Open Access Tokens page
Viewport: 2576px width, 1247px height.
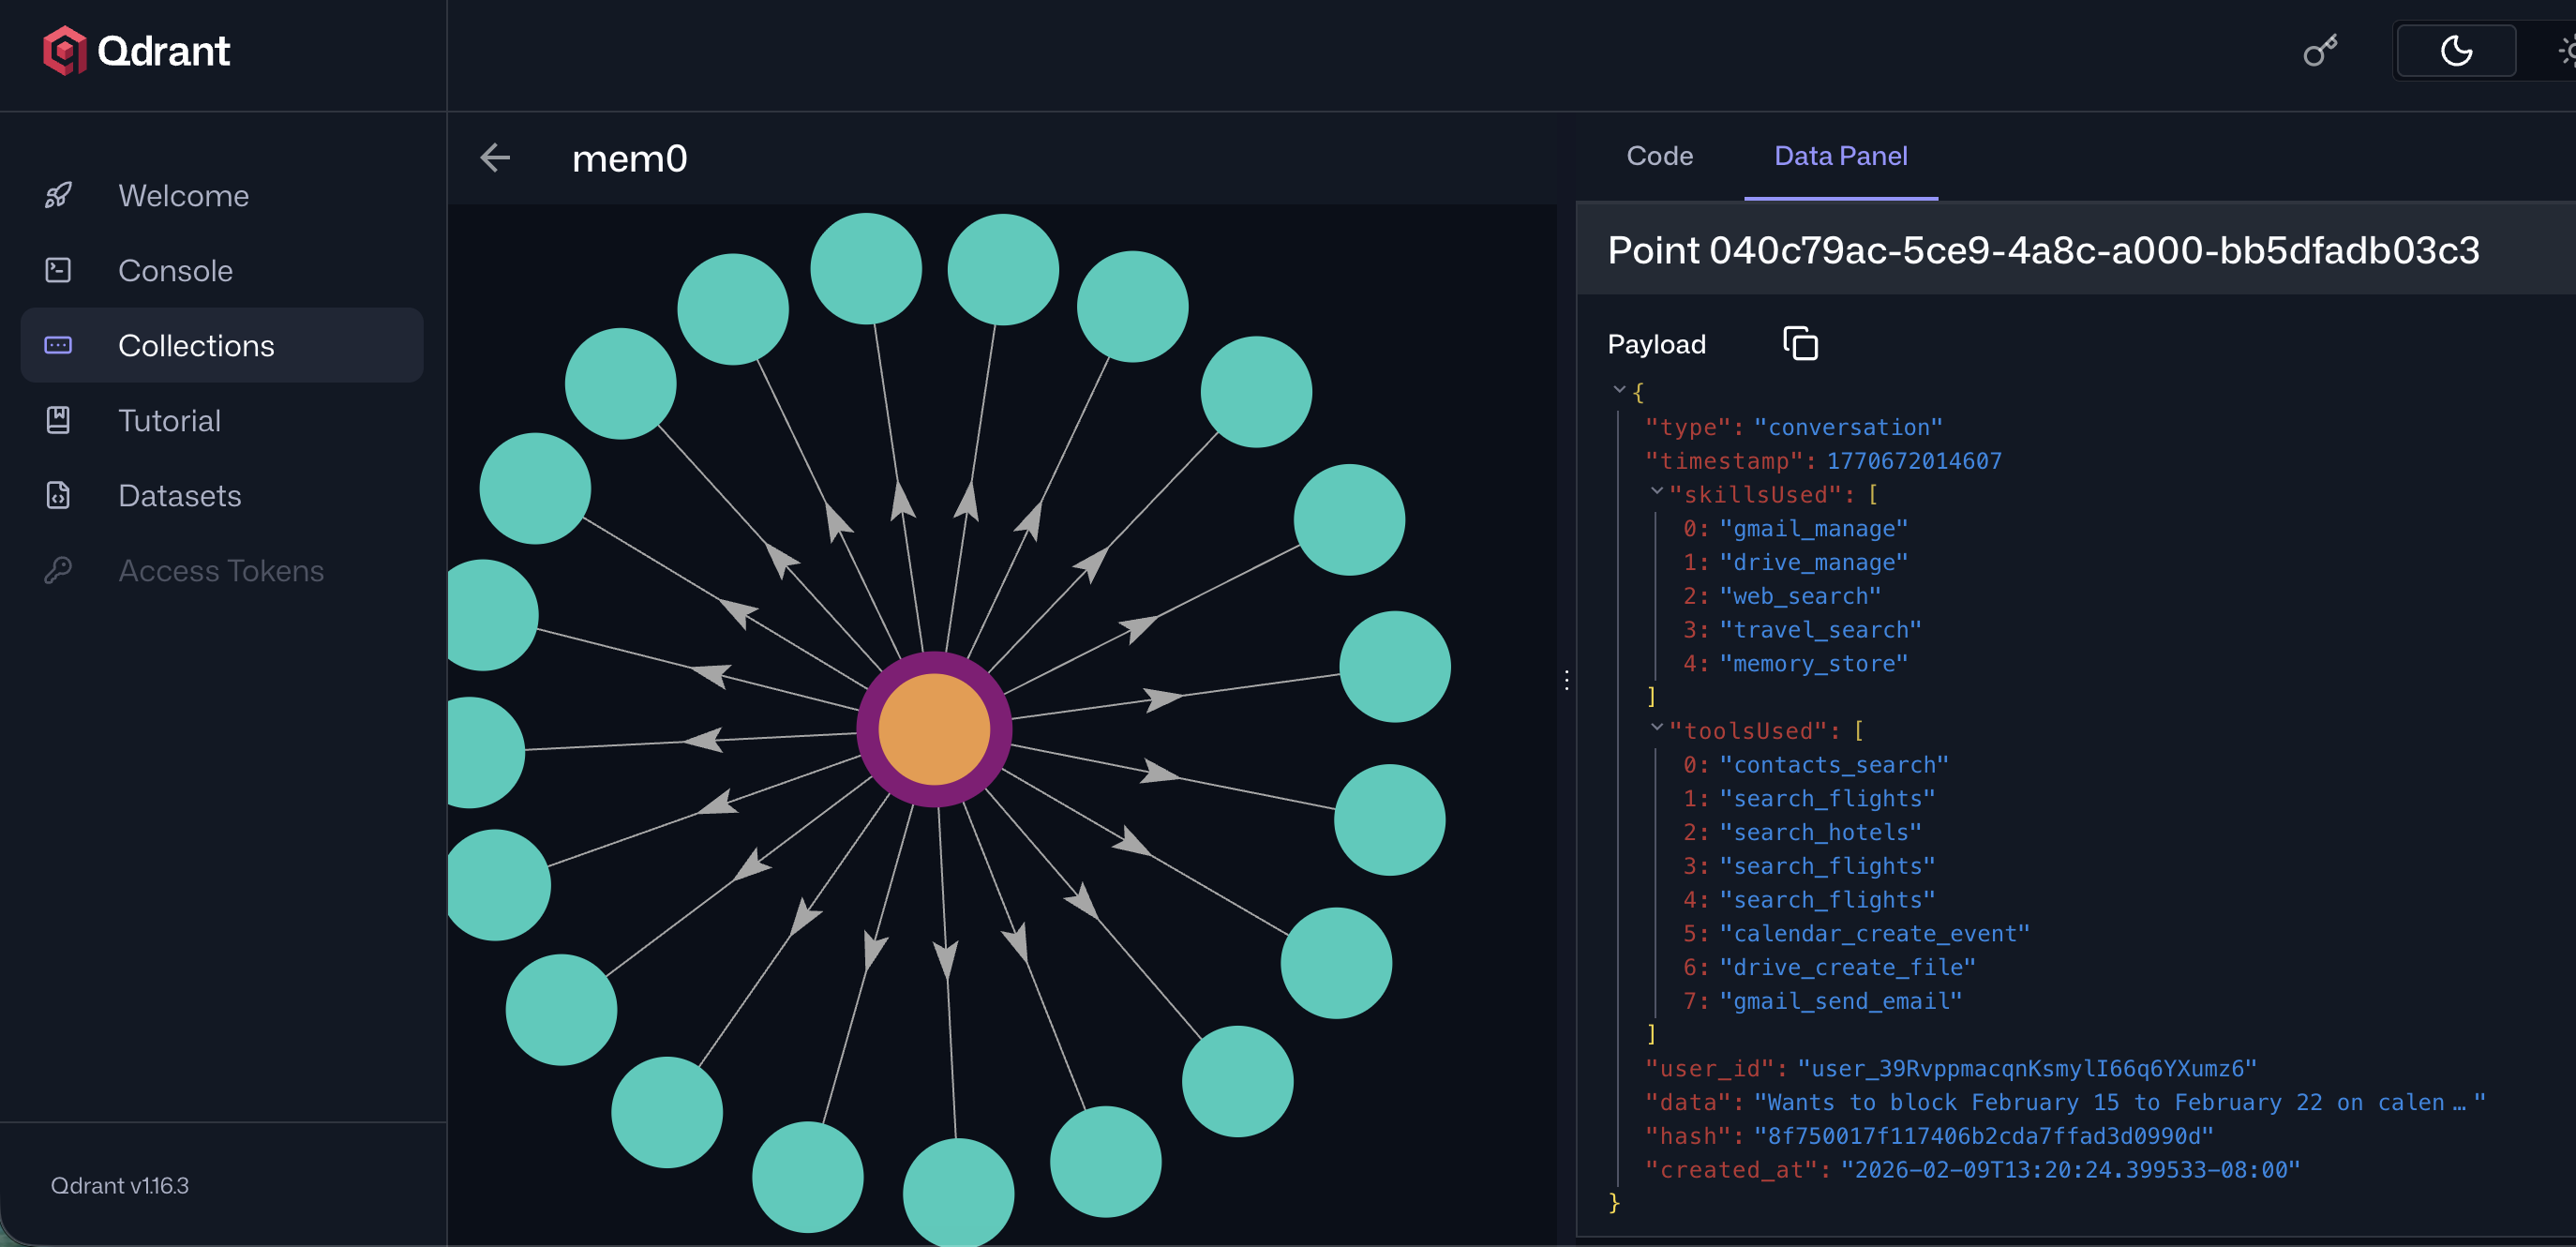(x=220, y=570)
